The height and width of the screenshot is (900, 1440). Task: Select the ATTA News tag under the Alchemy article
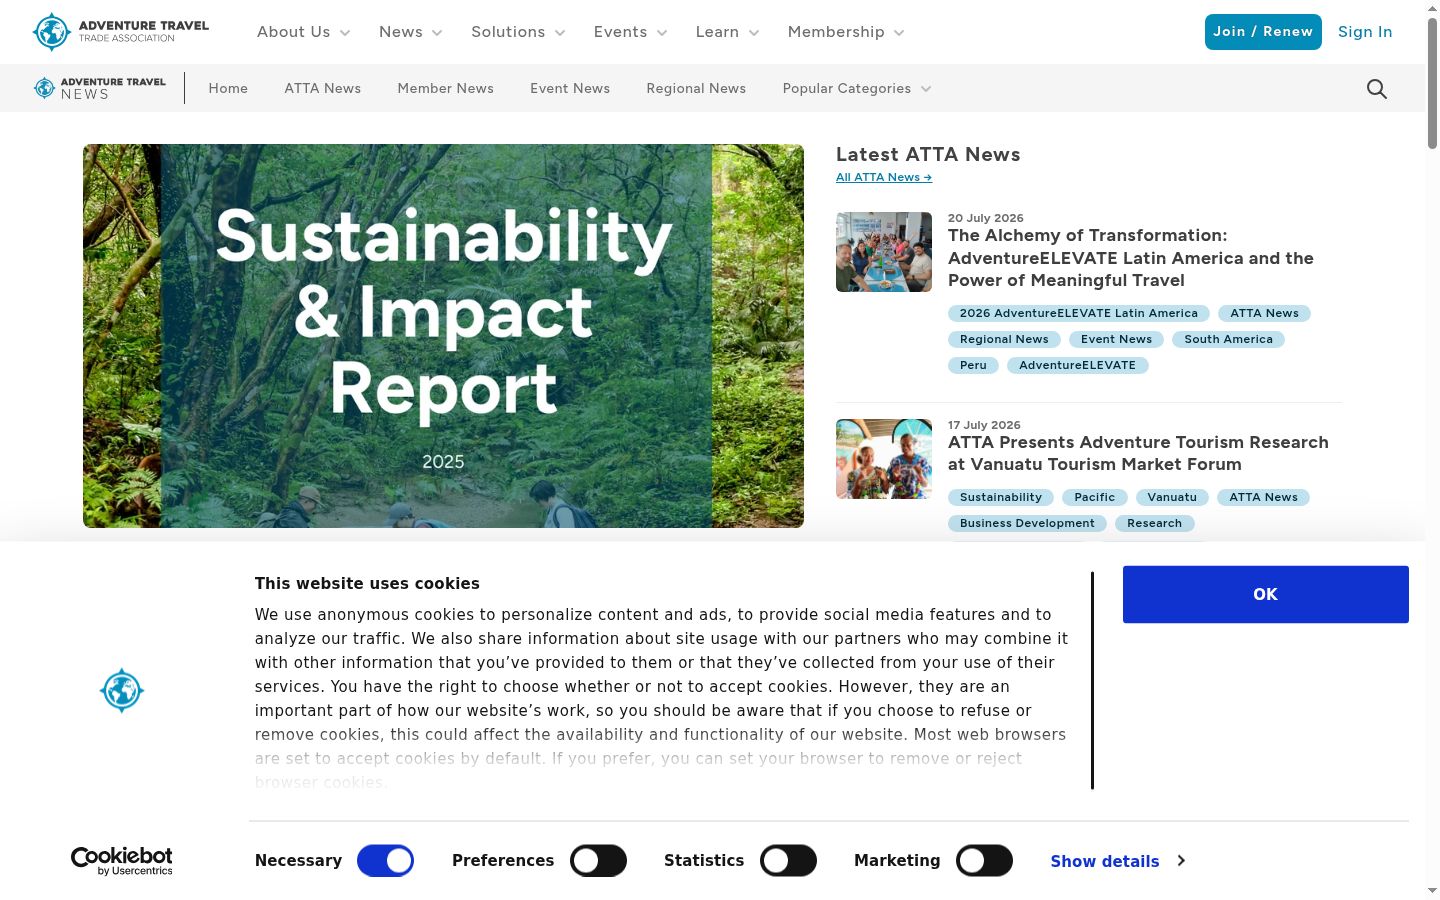1265,313
